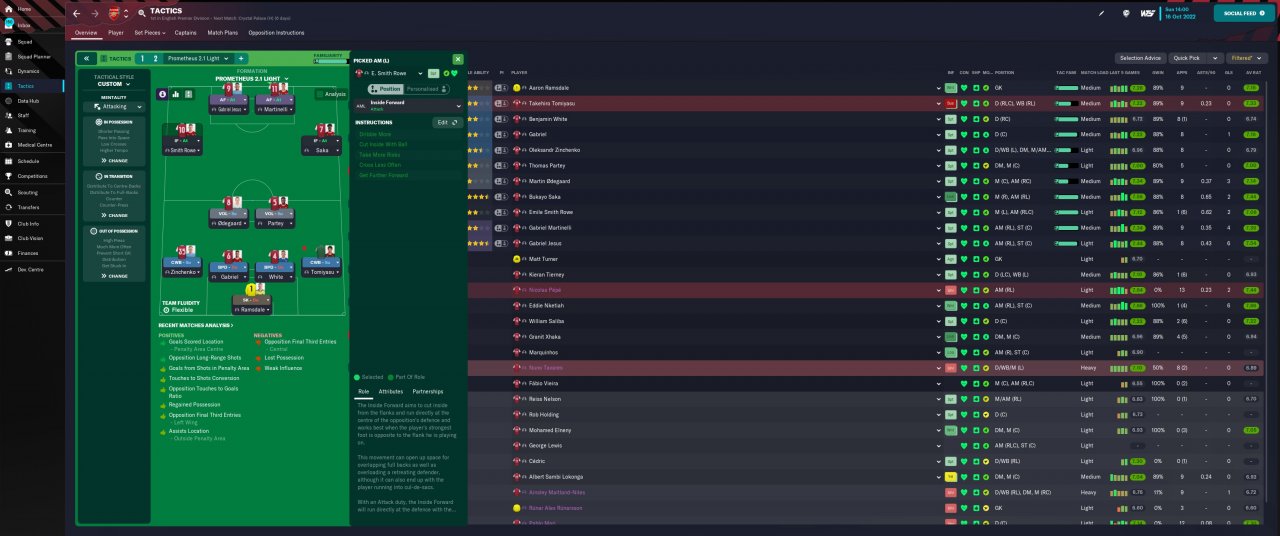
Task: Click the search magnifier icon beside the Tactics title
Action: tap(142, 14)
